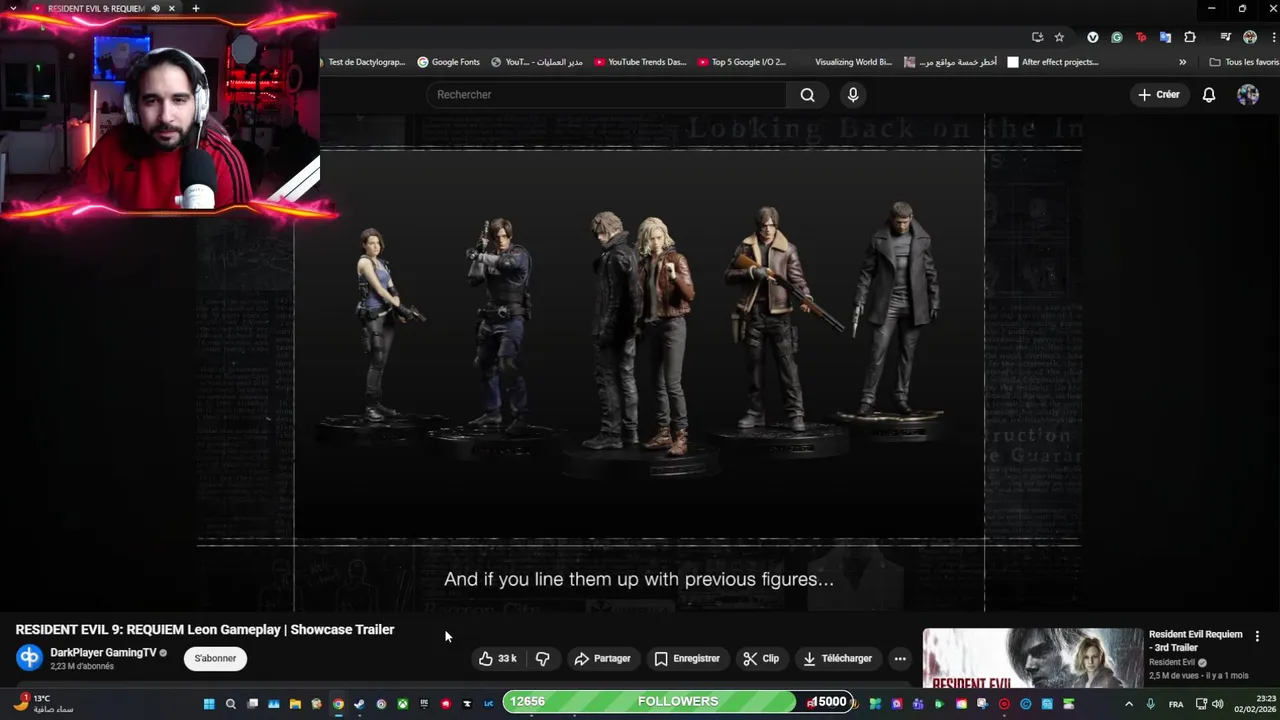Image resolution: width=1280 pixels, height=720 pixels.
Task: Click the video player showing figures
Action: tap(639, 362)
